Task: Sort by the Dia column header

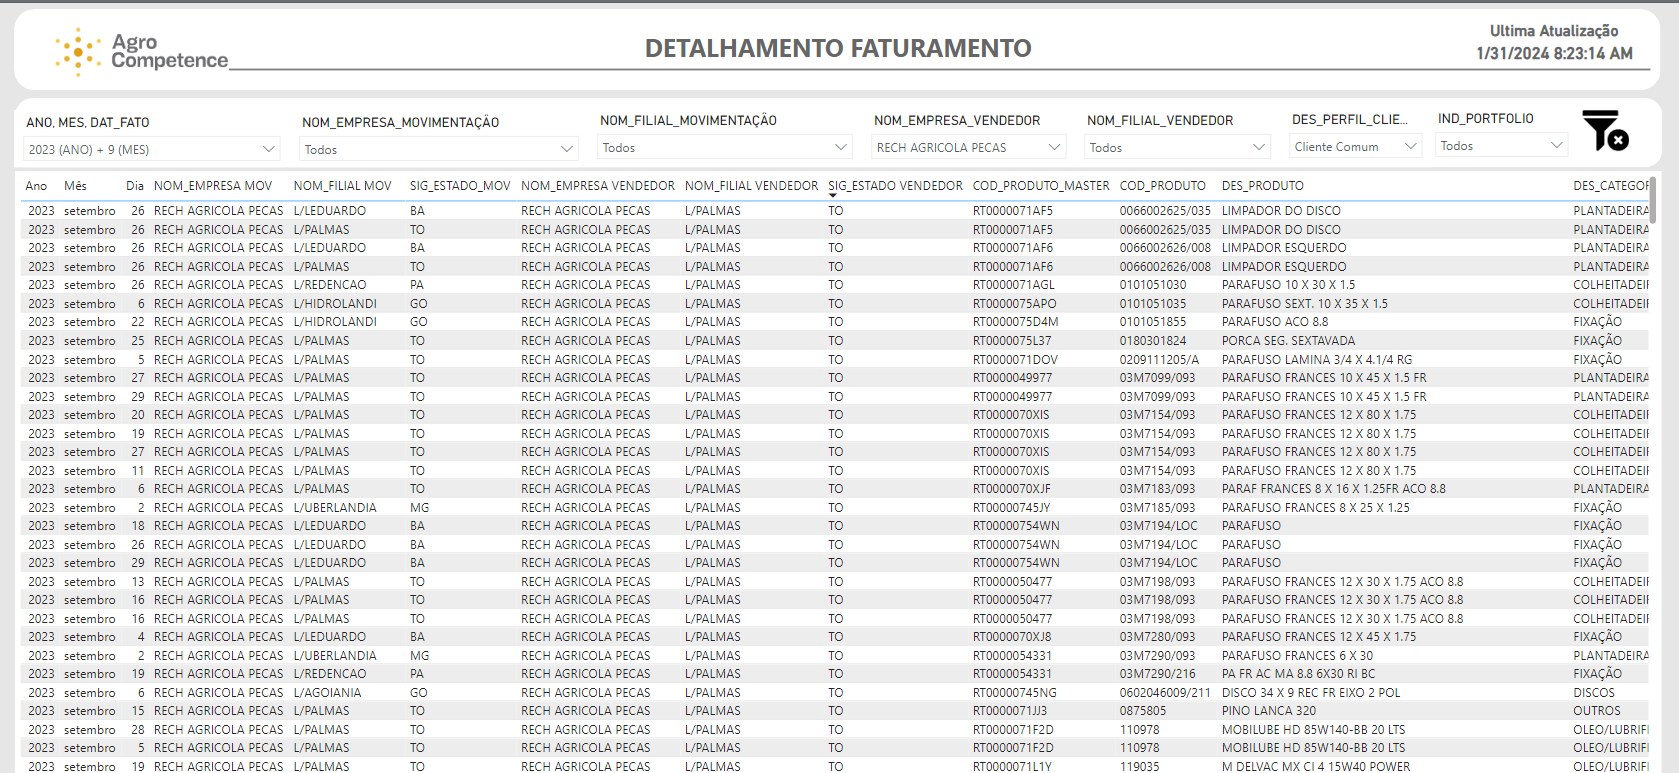Action: pyautogui.click(x=135, y=186)
